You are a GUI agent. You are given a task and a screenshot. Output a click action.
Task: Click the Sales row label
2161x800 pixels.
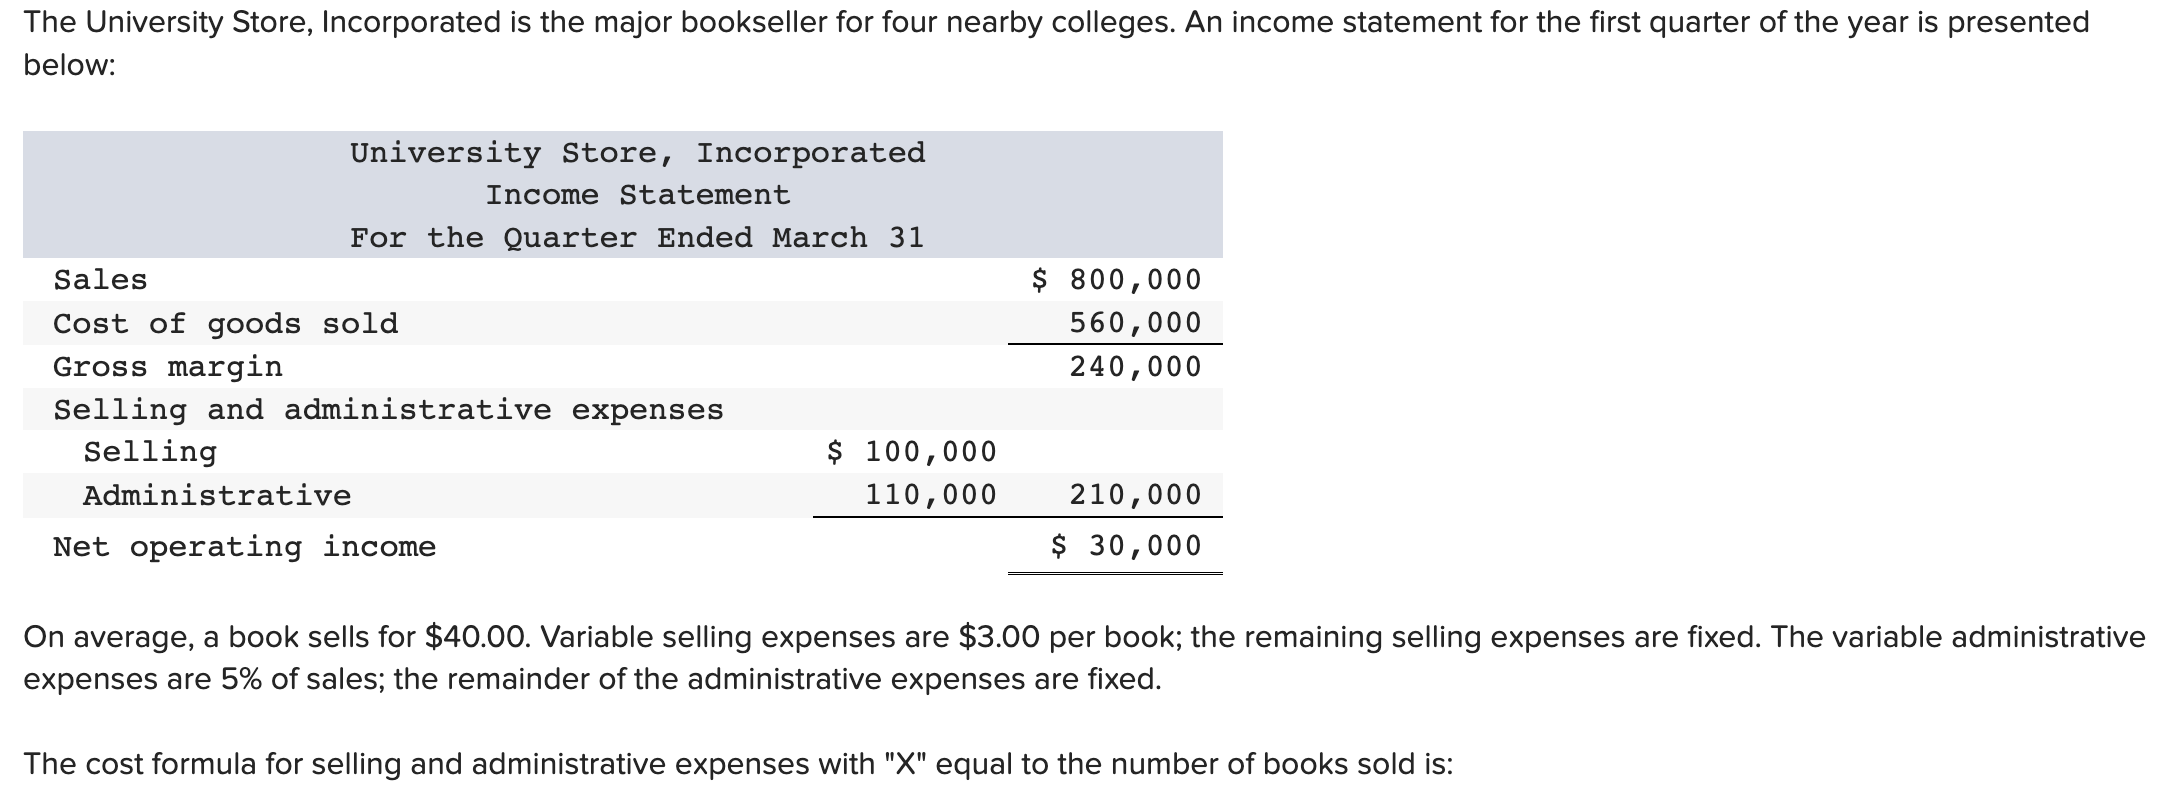(x=101, y=280)
